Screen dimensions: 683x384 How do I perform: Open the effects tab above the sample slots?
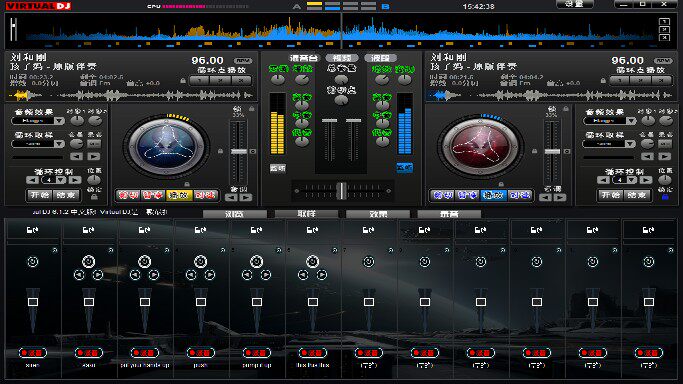[378, 214]
